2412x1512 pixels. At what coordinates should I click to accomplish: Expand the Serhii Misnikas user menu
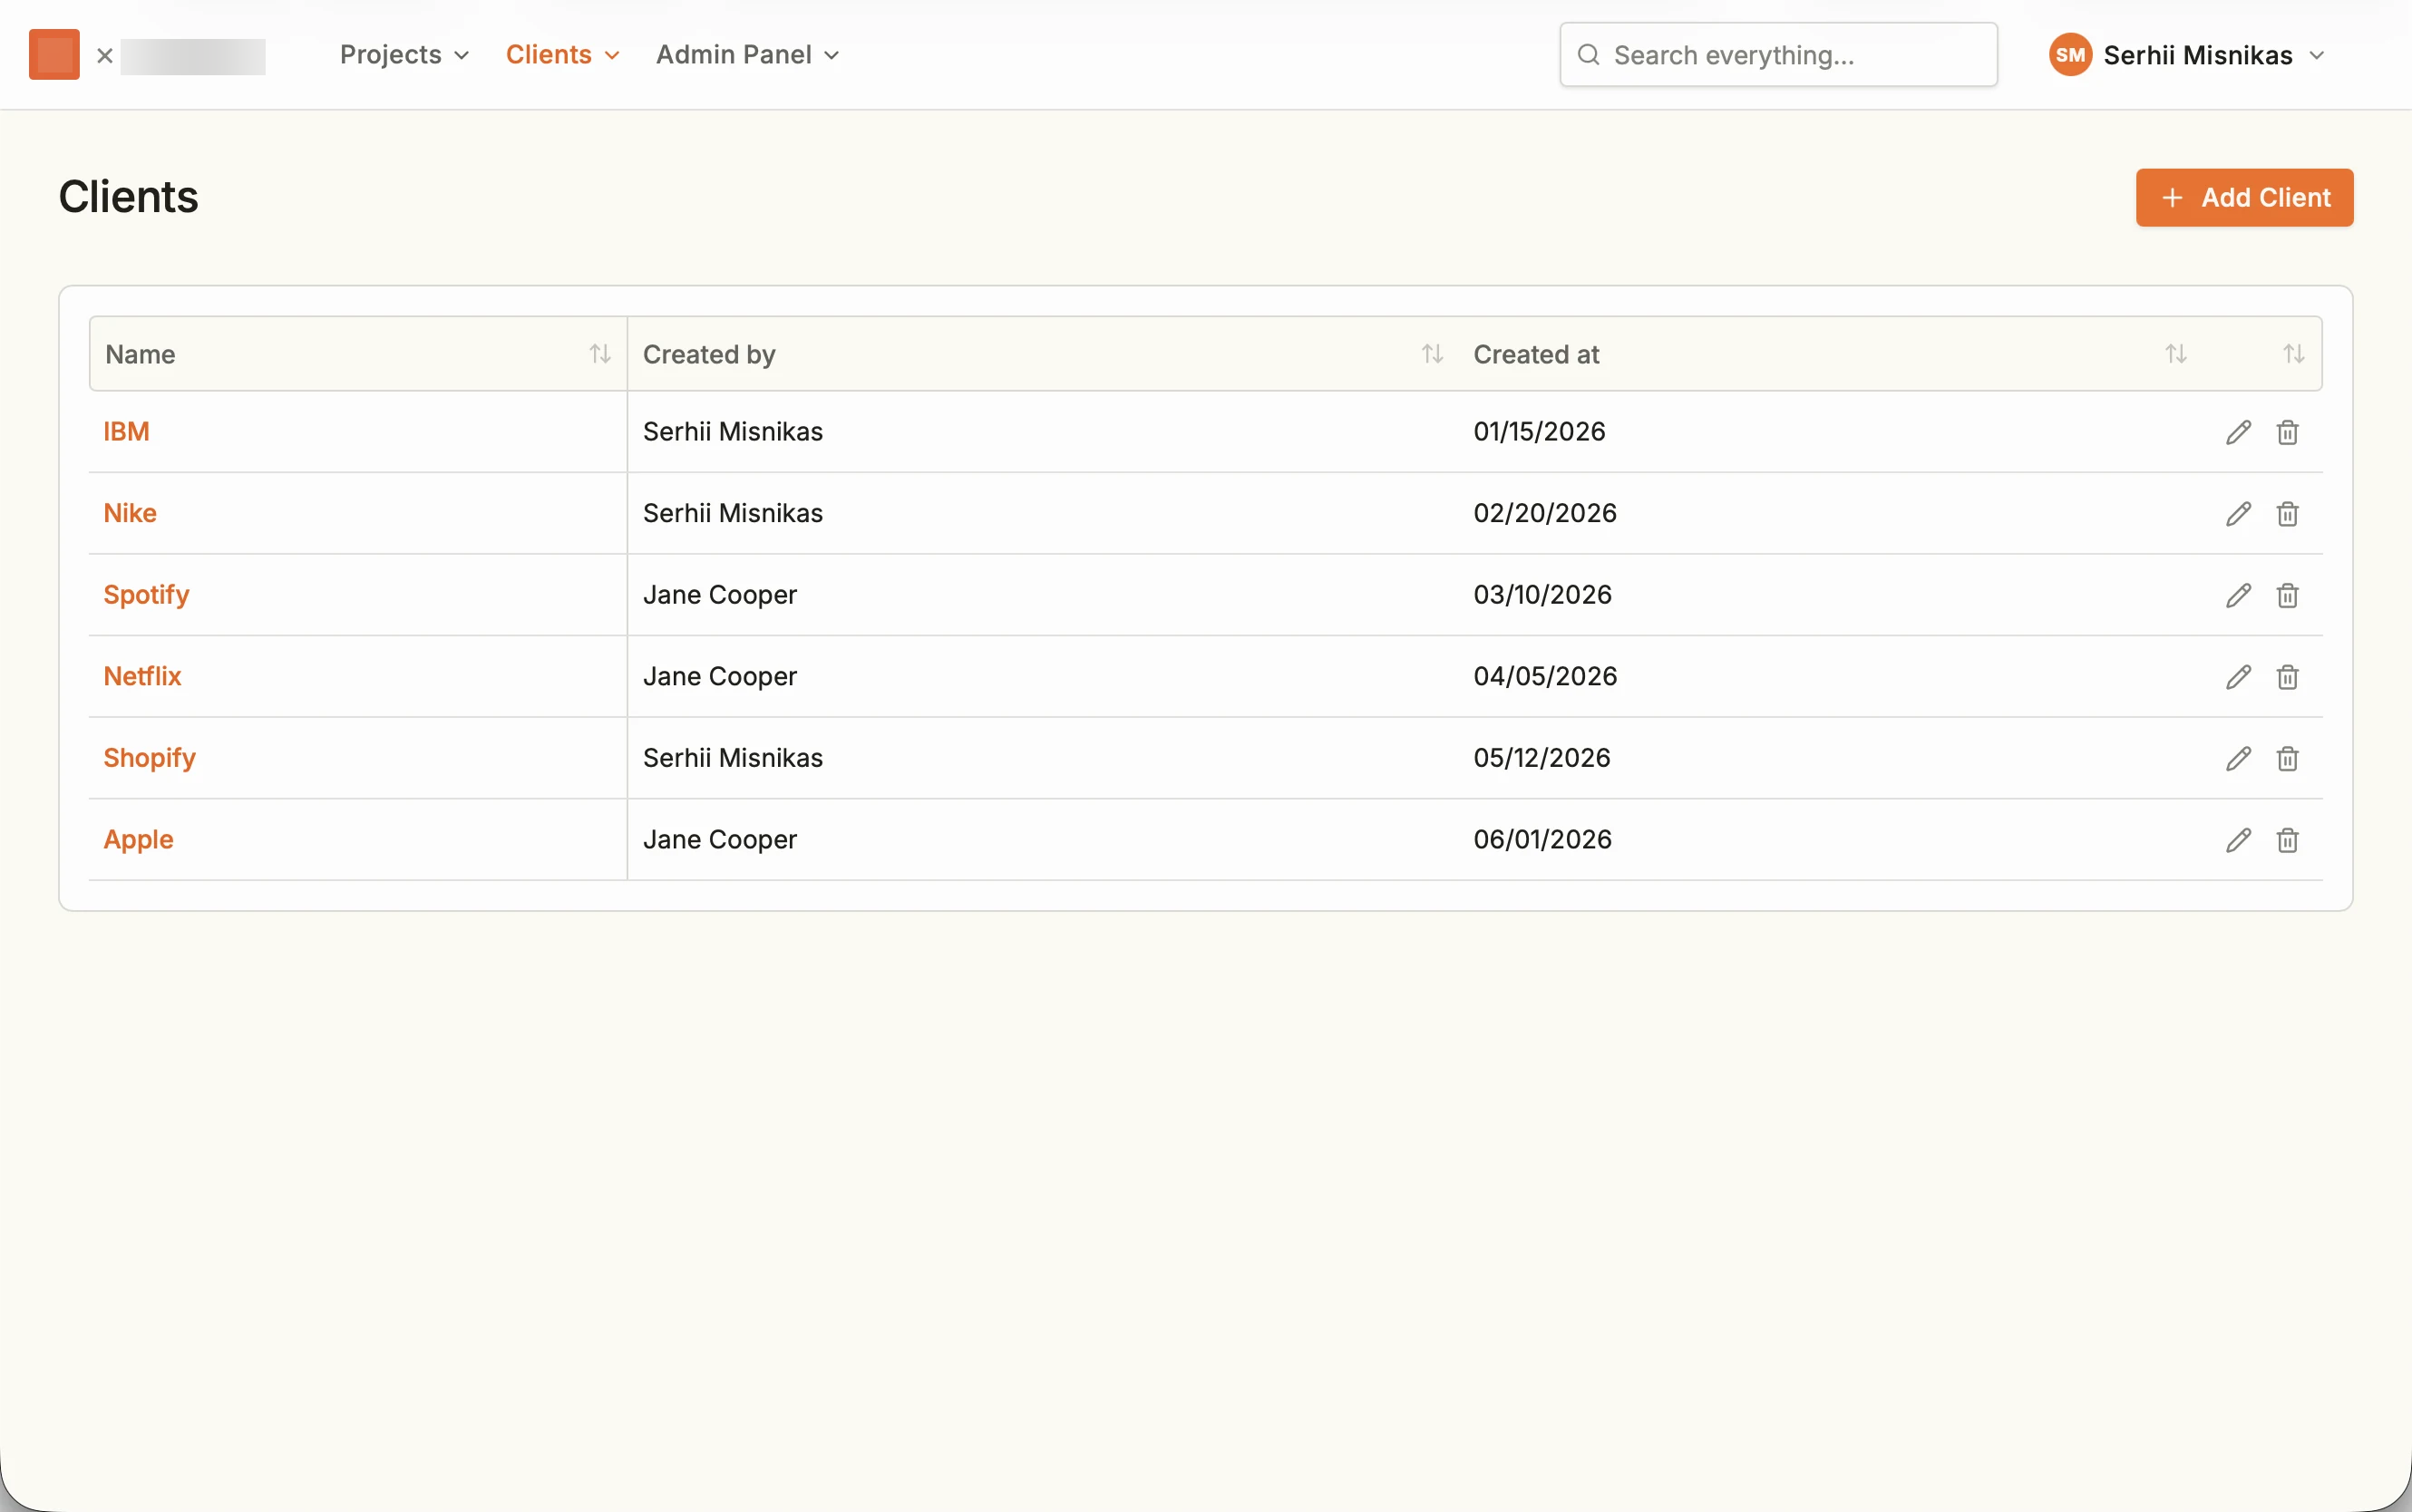(x=2187, y=55)
